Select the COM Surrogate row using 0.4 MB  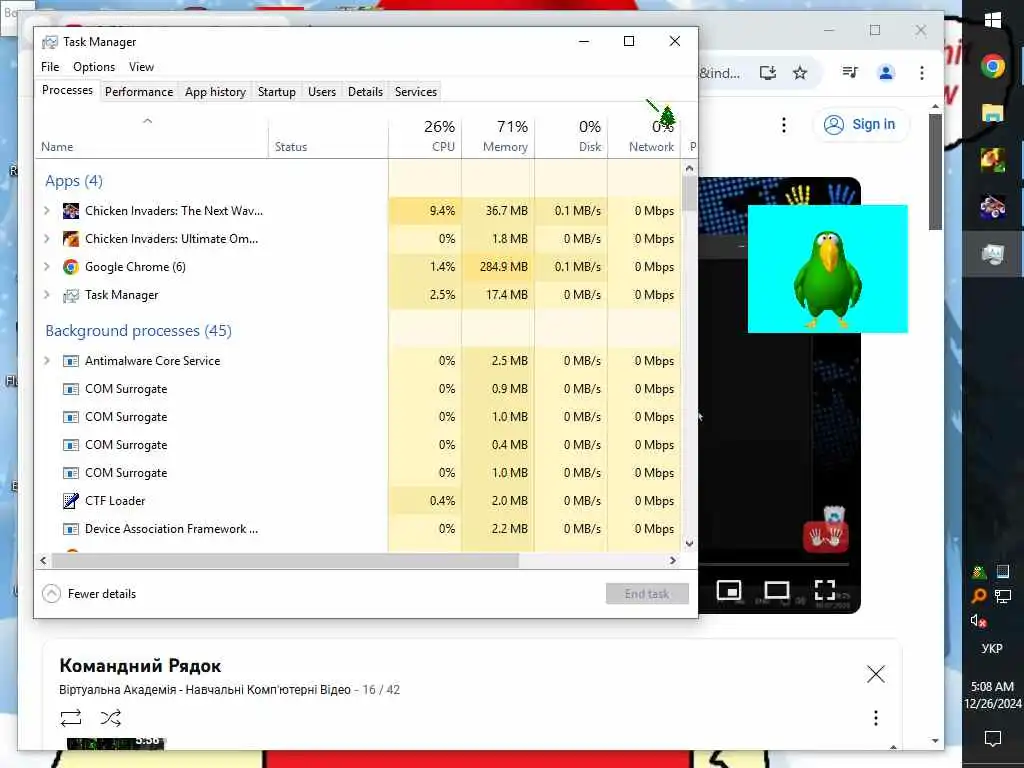click(357, 445)
